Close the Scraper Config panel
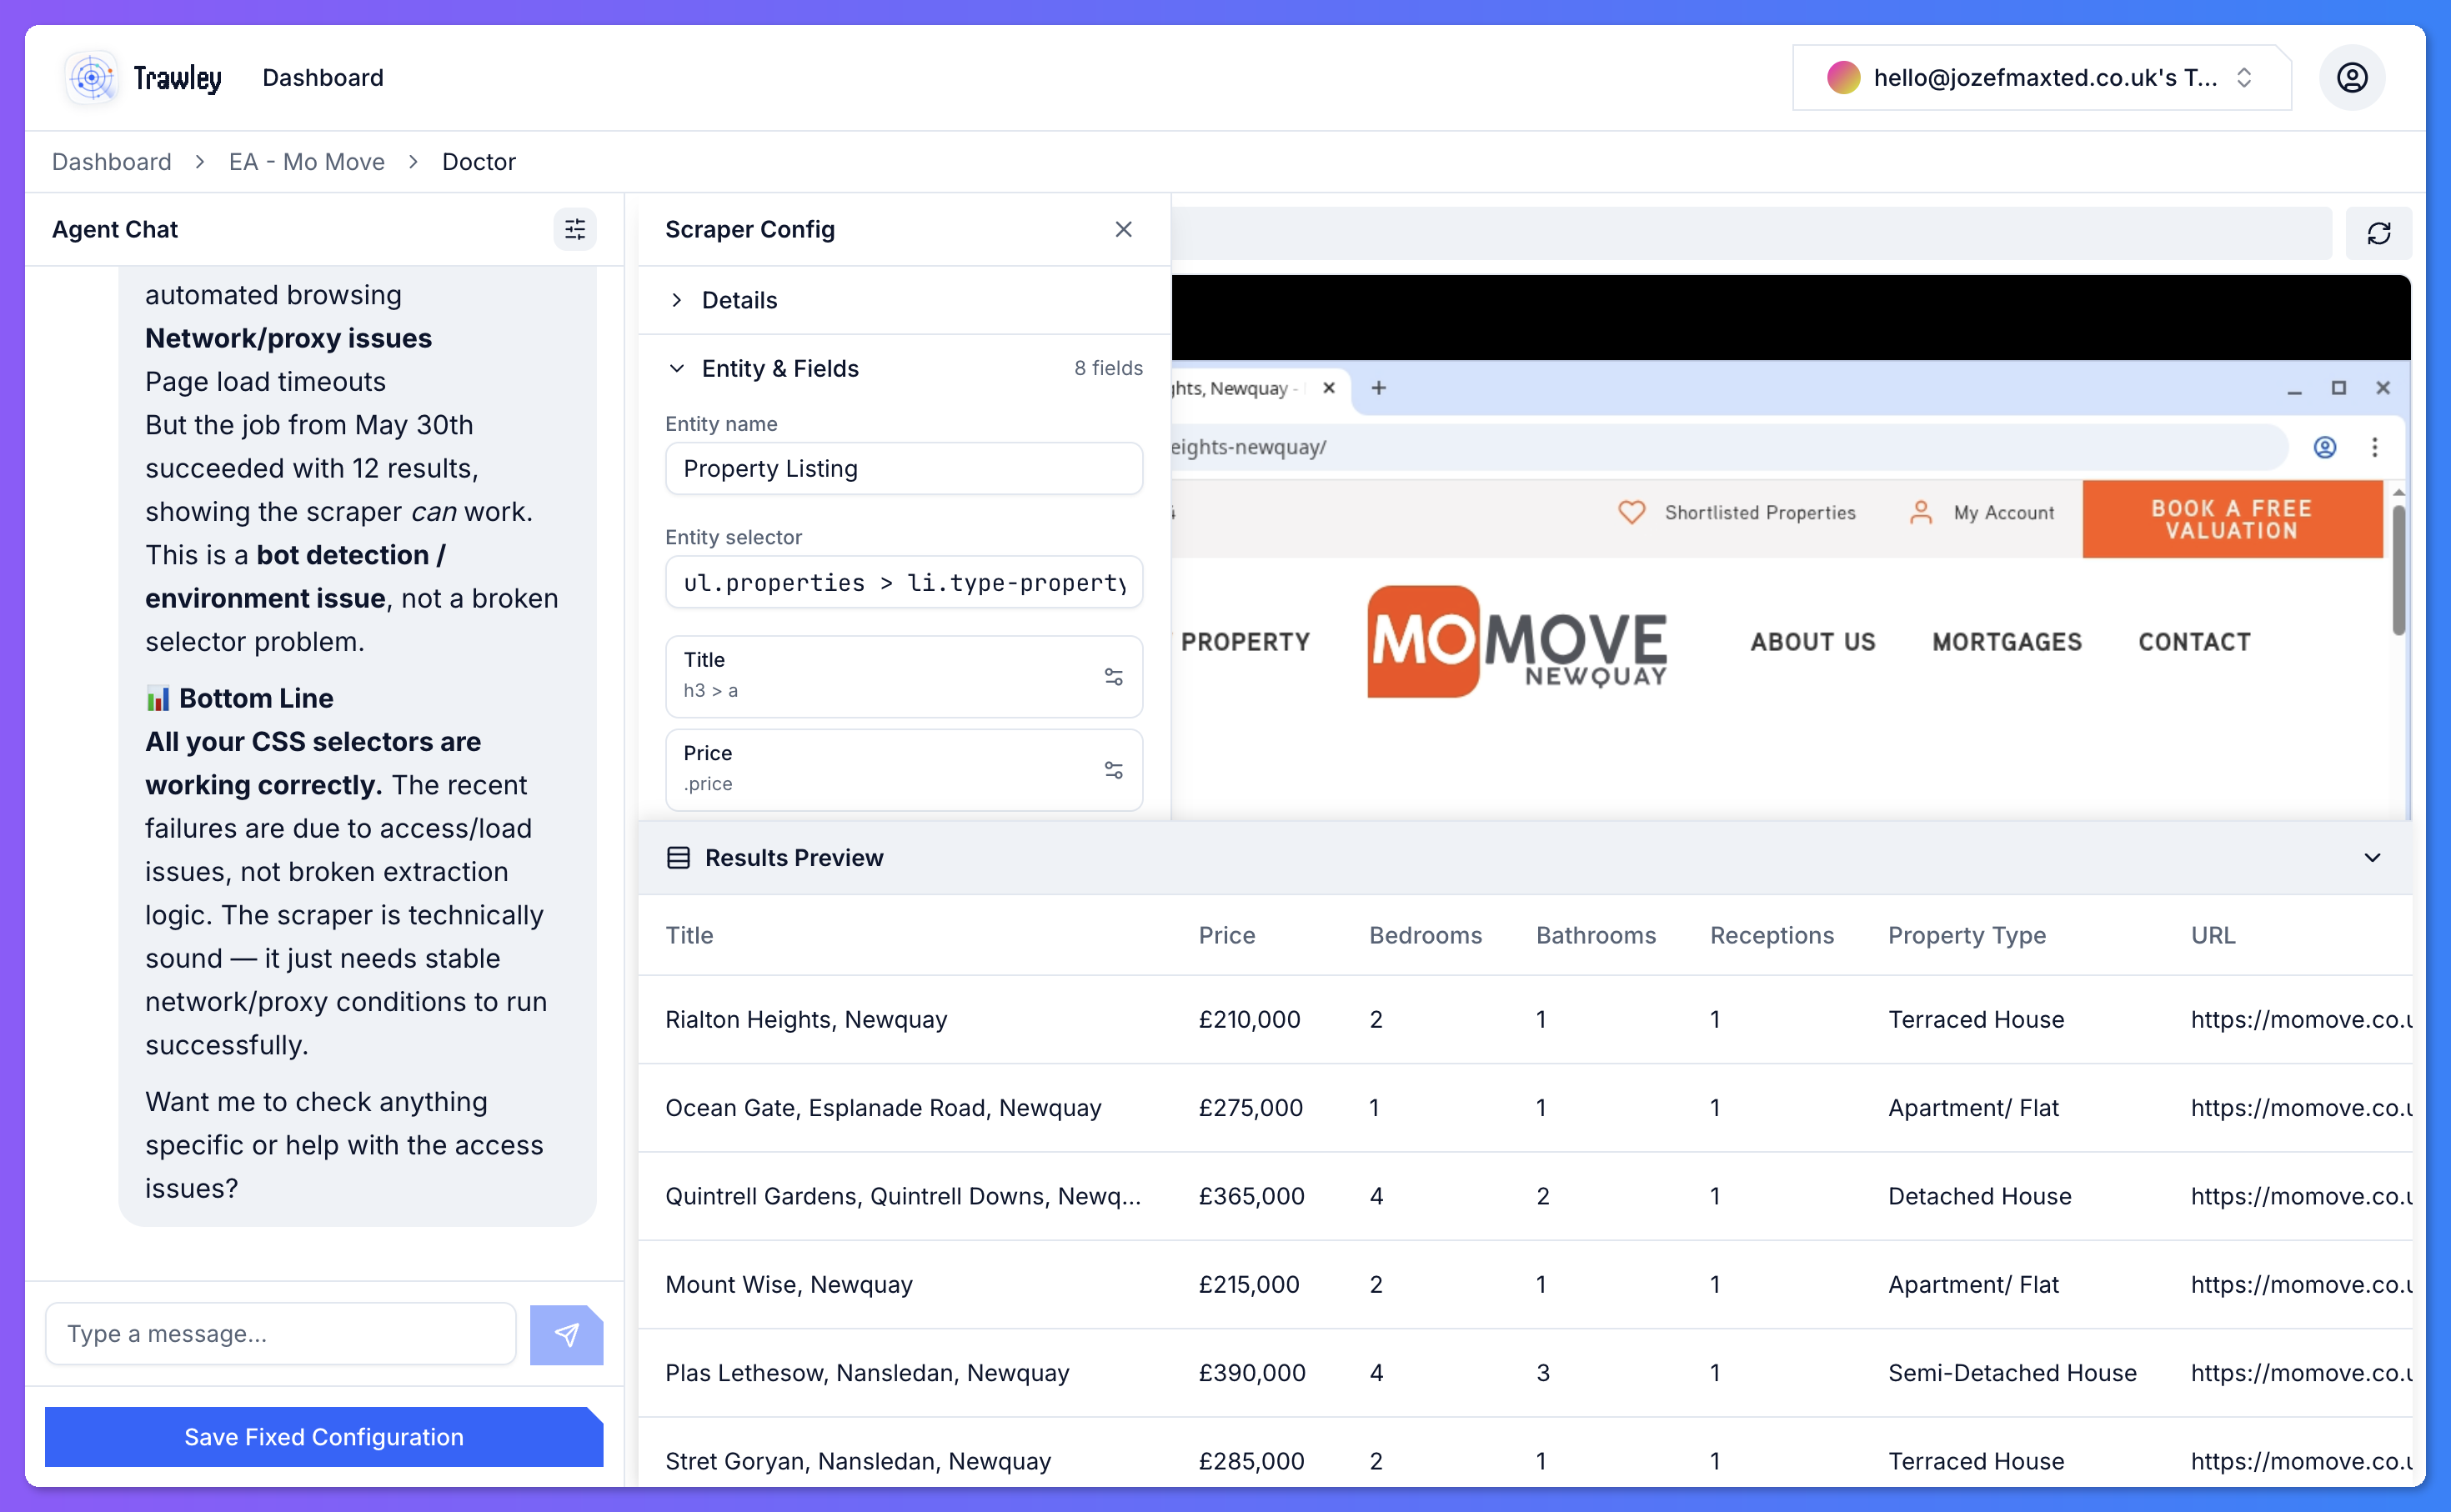2451x1512 pixels. coord(1123,230)
